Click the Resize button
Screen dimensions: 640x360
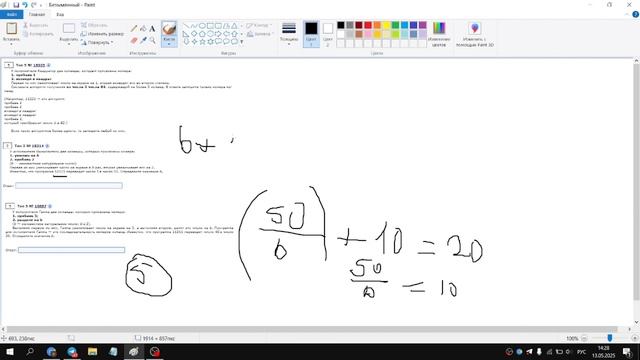pyautogui.click(x=102, y=34)
